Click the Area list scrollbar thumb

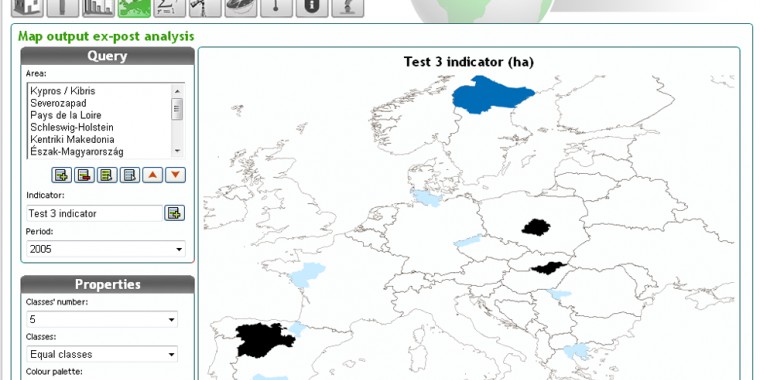click(x=177, y=109)
